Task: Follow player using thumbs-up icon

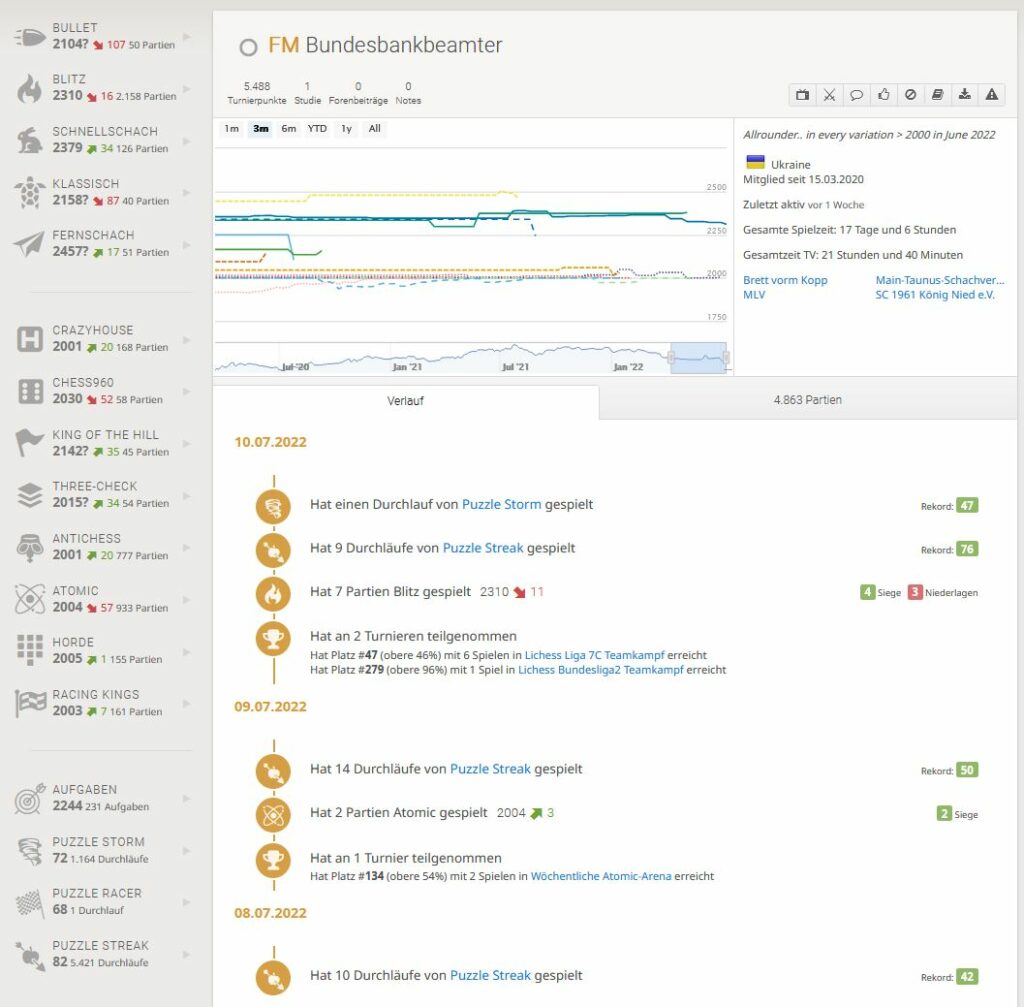Action: pos(883,95)
